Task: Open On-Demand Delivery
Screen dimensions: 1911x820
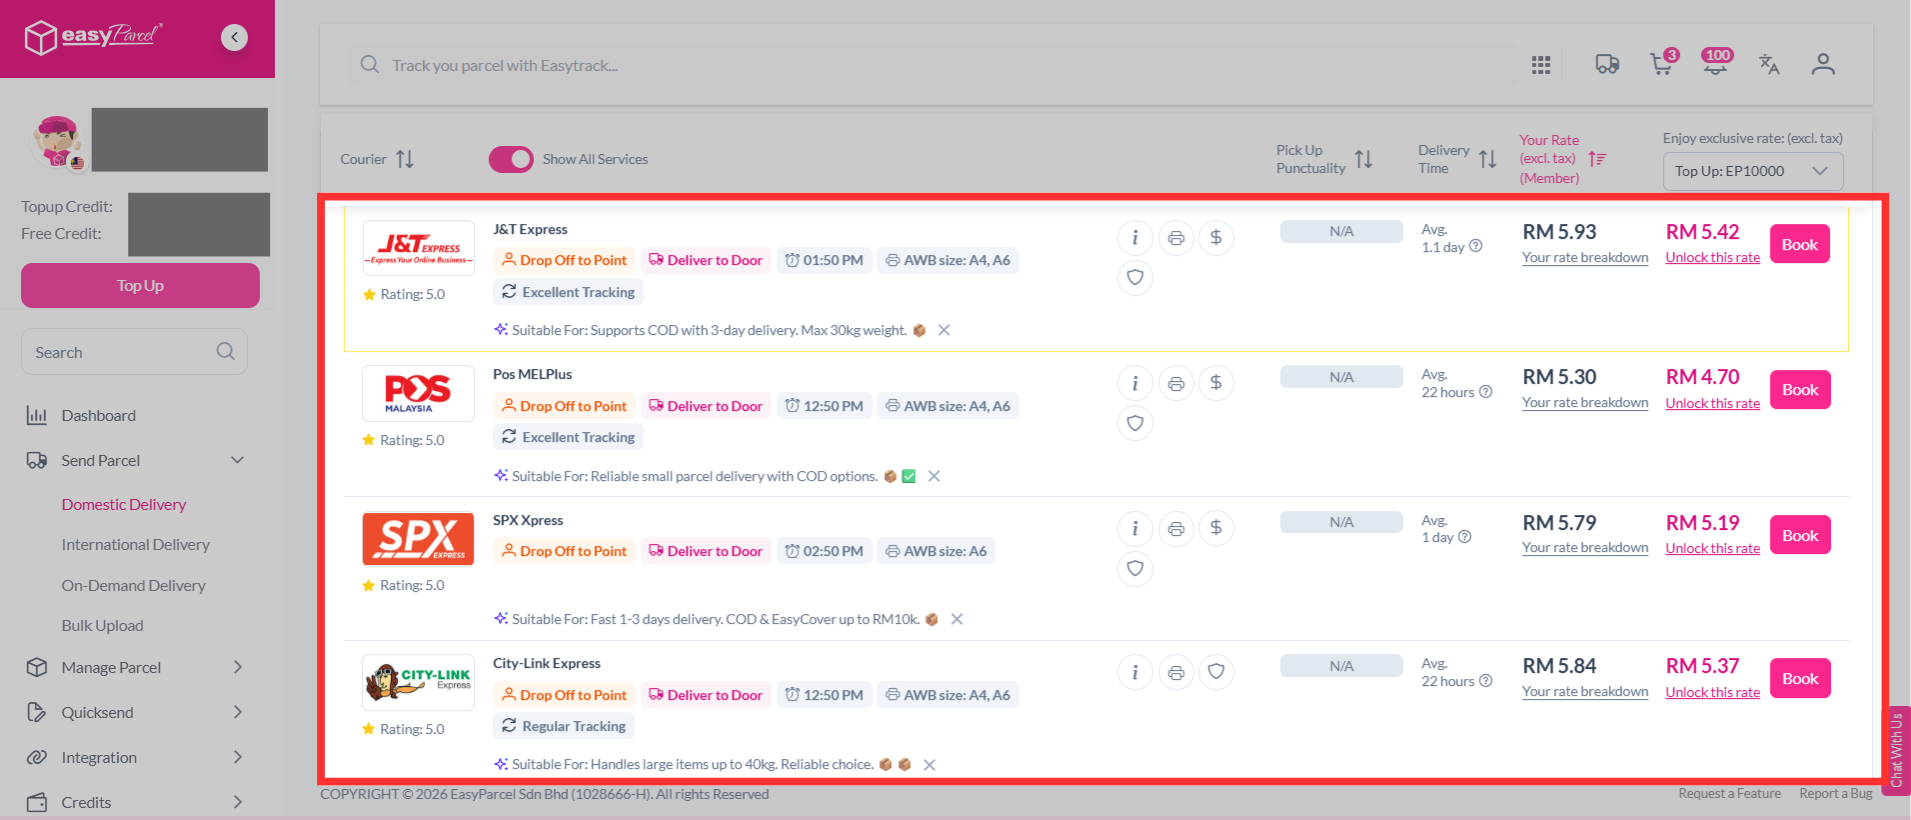Action: pyautogui.click(x=134, y=585)
